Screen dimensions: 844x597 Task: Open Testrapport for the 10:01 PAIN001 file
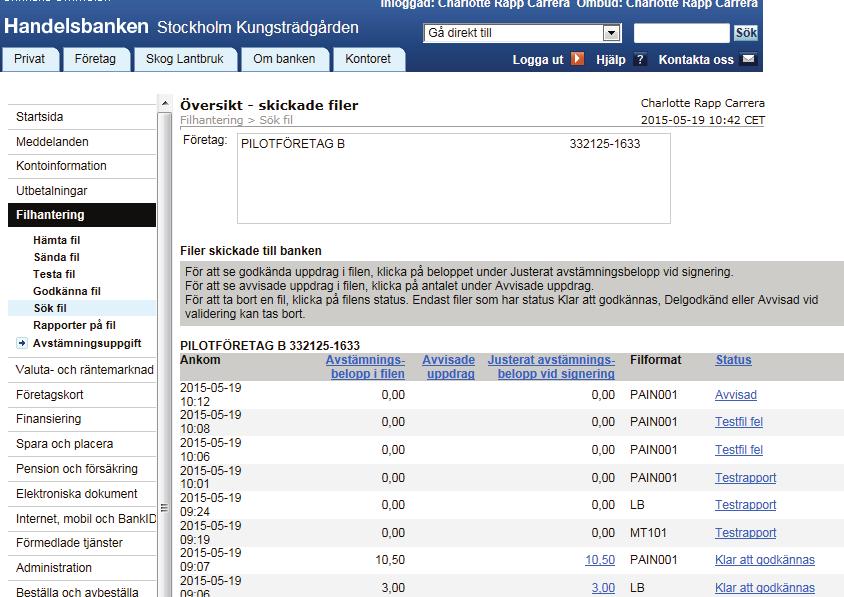(x=745, y=477)
